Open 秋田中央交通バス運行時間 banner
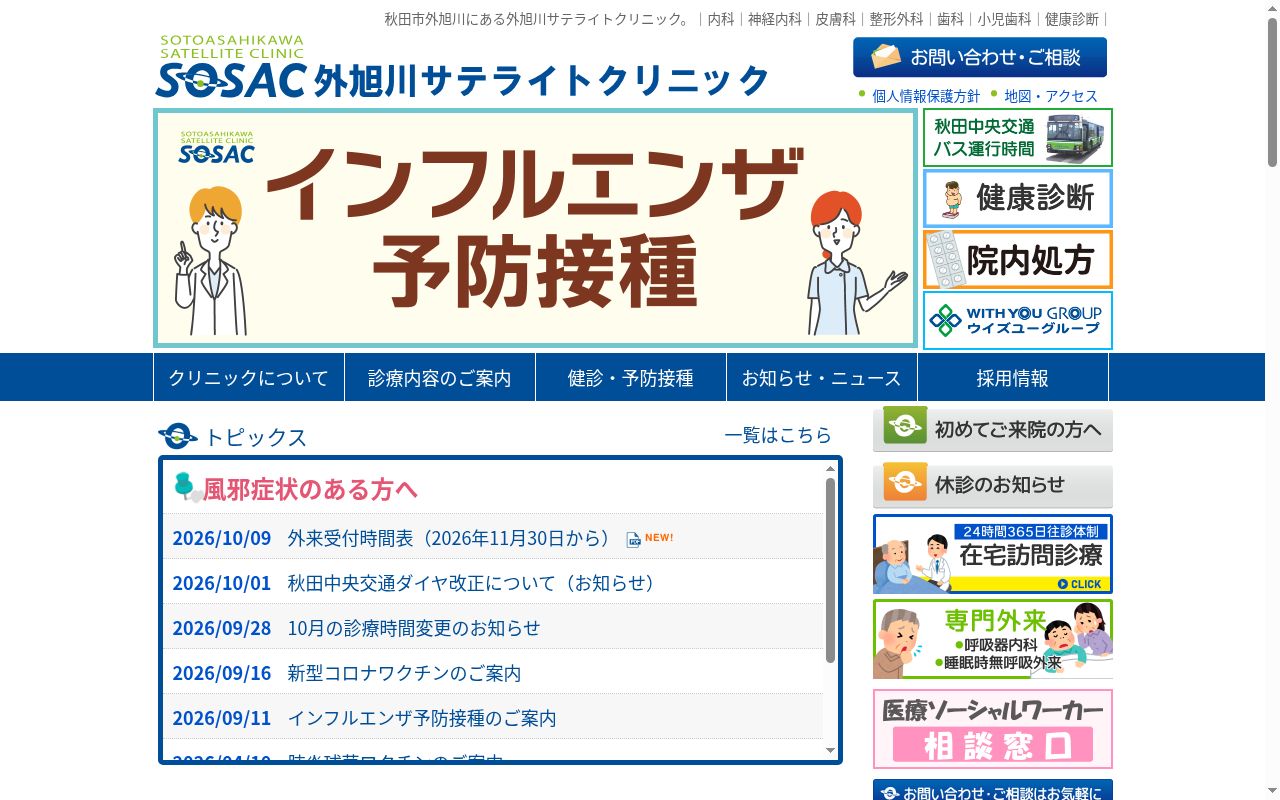Viewport: 1280px width, 800px height. 1018,137
